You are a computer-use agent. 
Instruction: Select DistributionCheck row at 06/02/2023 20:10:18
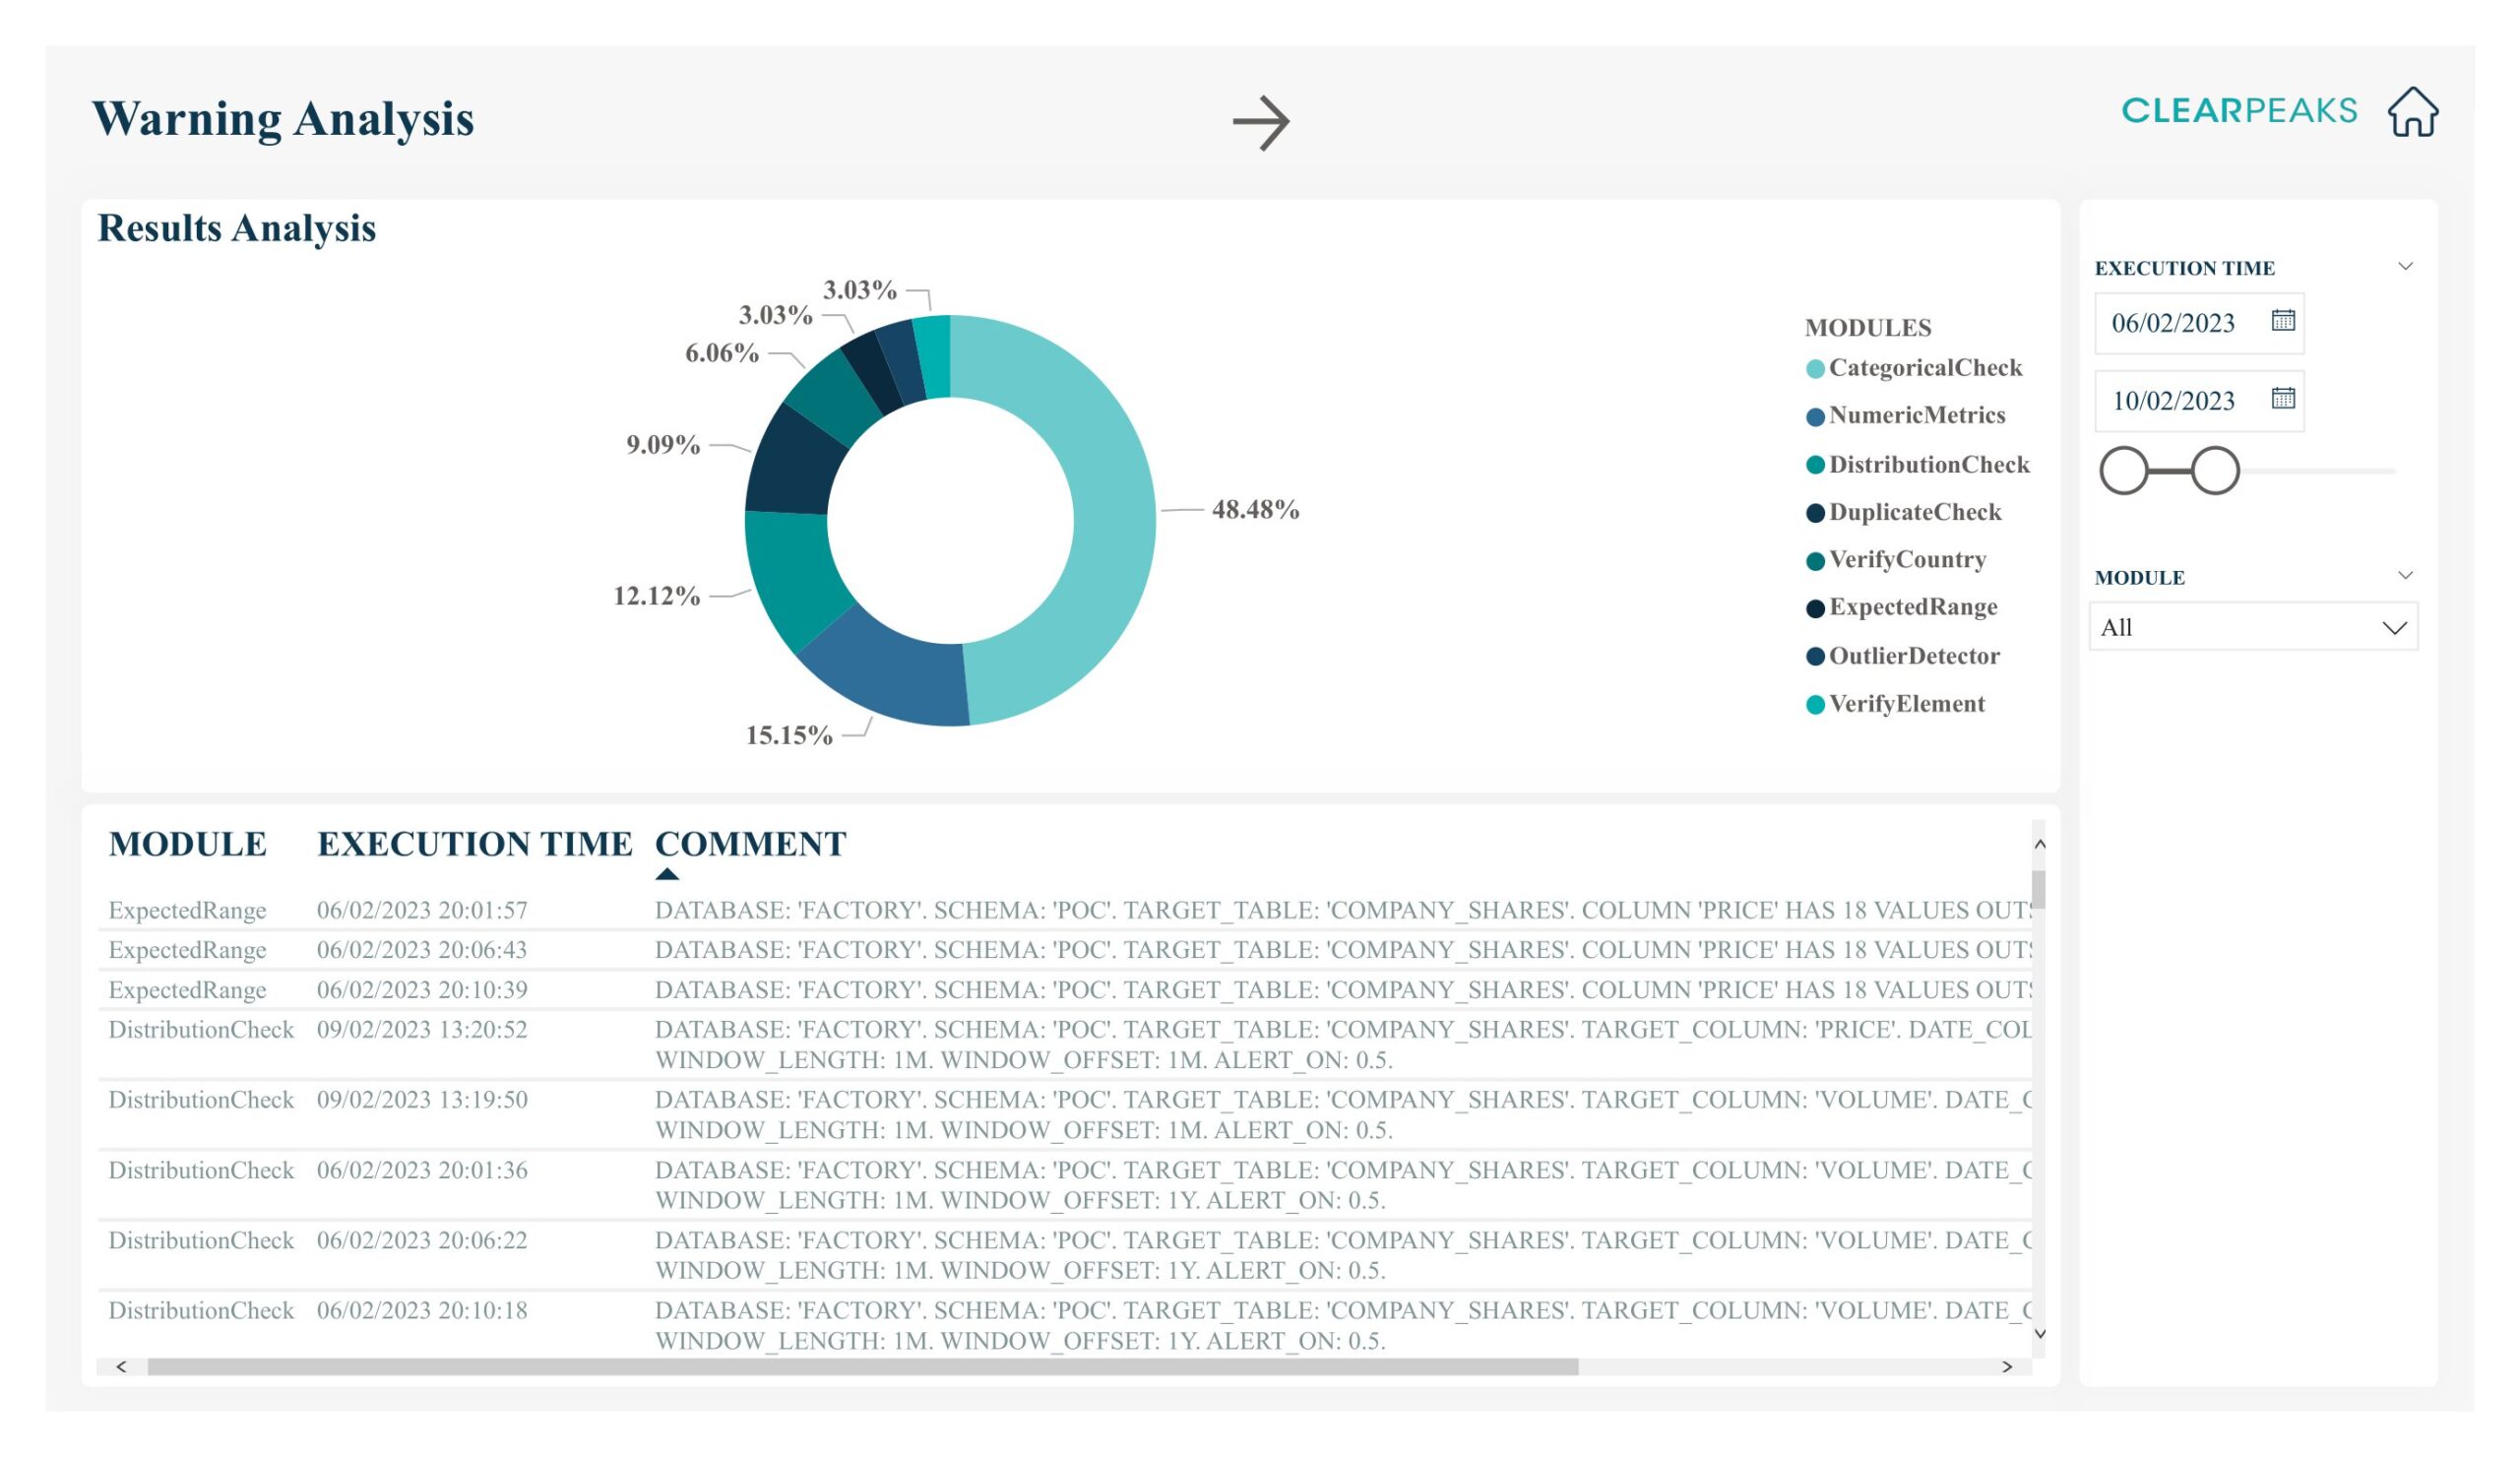[x=1065, y=1324]
